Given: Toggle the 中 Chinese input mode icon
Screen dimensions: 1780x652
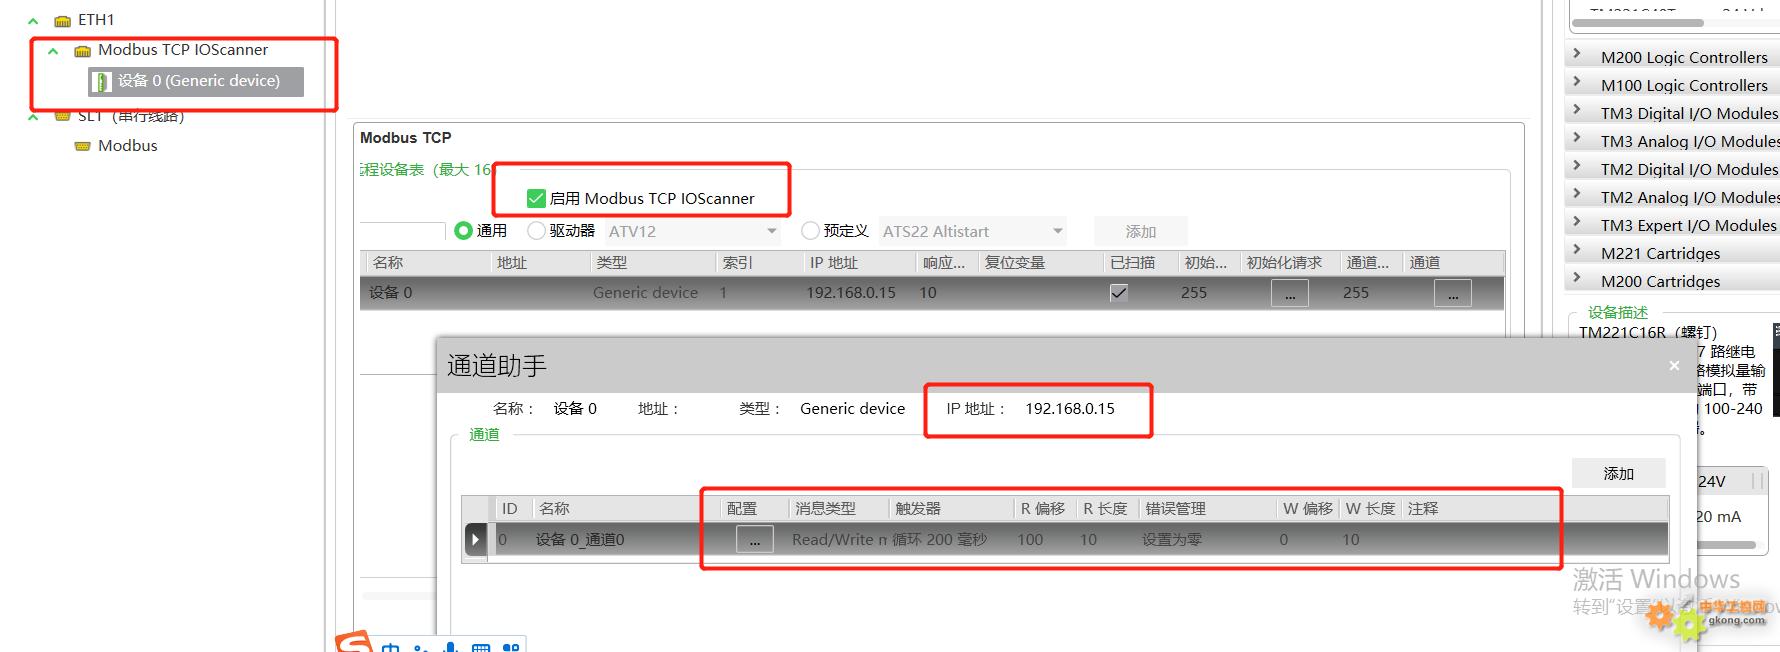Looking at the screenshot, I should [390, 647].
